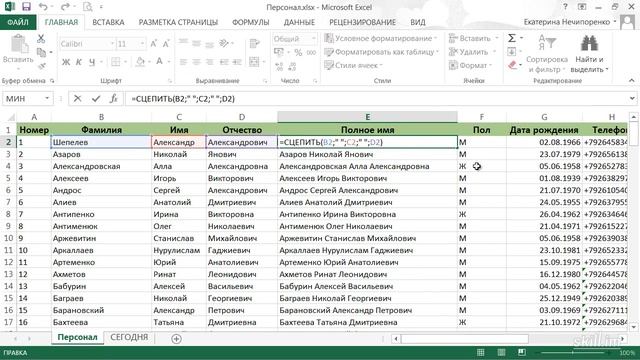This screenshot has width=640, height=360.
Task: Decrease font size button
Action: coord(166,44)
